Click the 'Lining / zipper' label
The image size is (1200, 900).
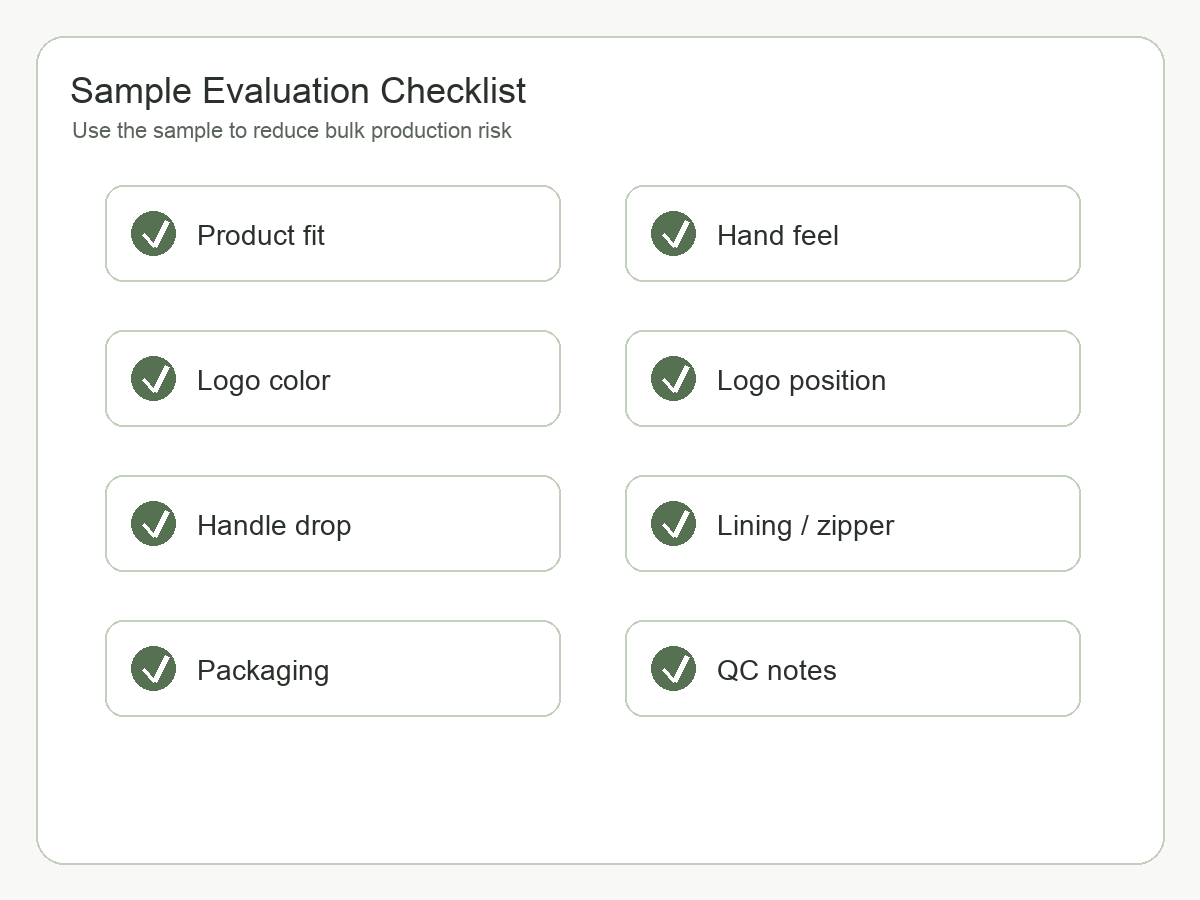[805, 525]
